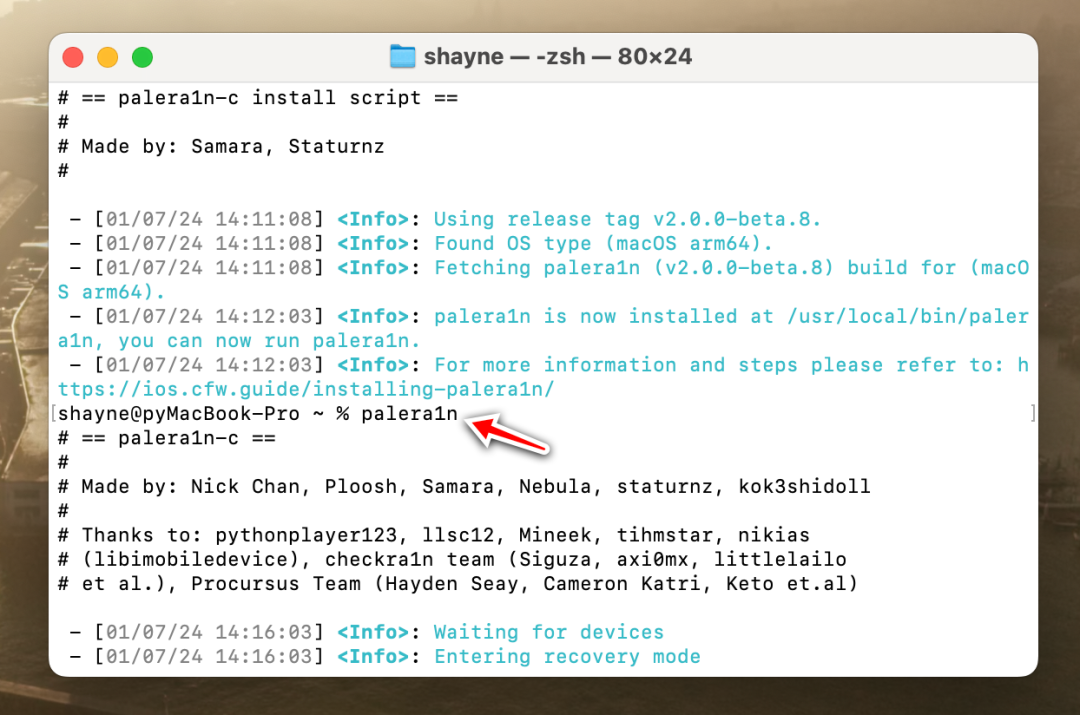Minimize the Terminal window with the yellow button
The height and width of the screenshot is (715, 1080).
[x=107, y=57]
